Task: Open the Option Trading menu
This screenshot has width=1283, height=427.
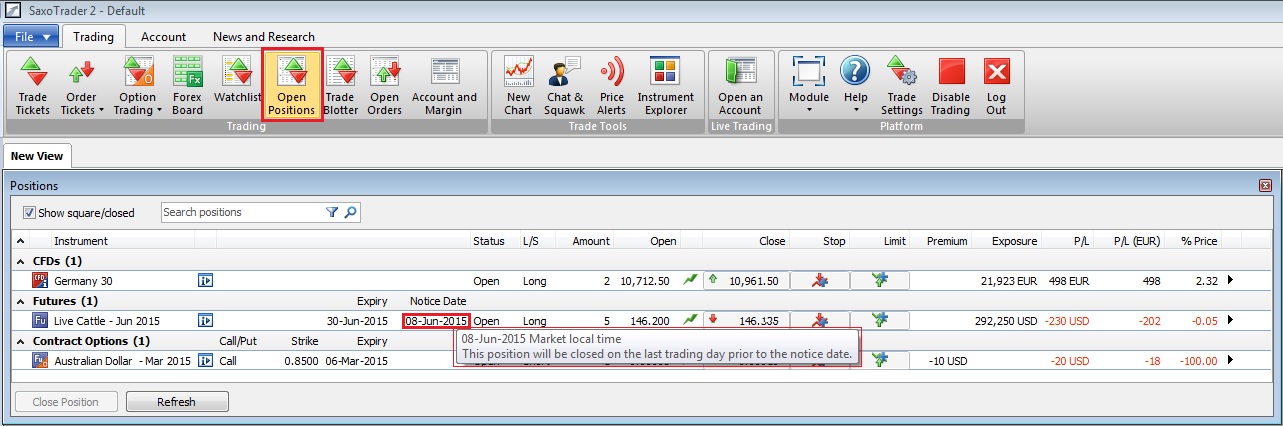Action: click(137, 86)
